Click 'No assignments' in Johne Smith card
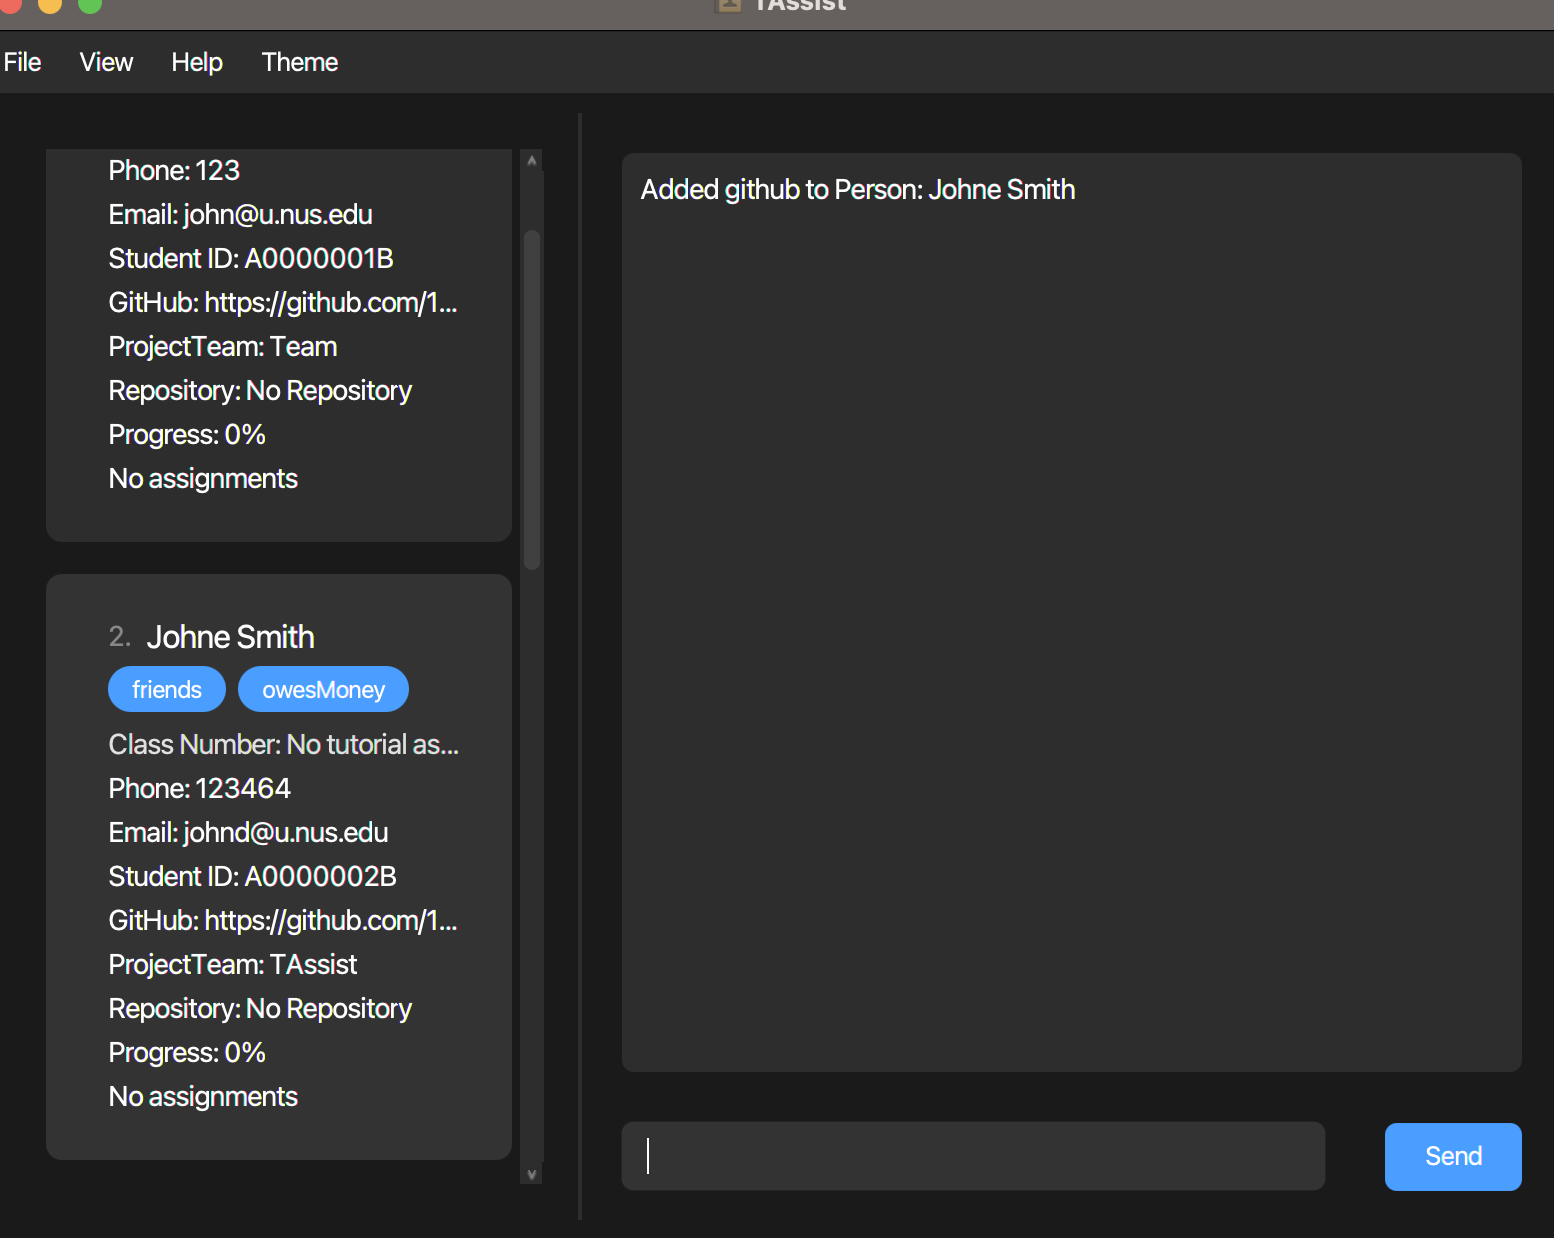 click(x=203, y=1097)
